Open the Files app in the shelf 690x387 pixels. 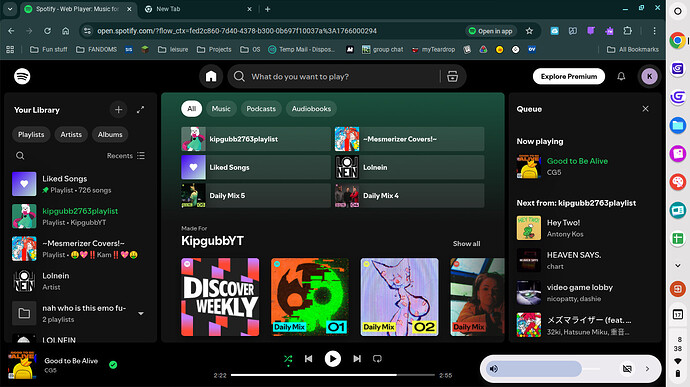pos(678,125)
